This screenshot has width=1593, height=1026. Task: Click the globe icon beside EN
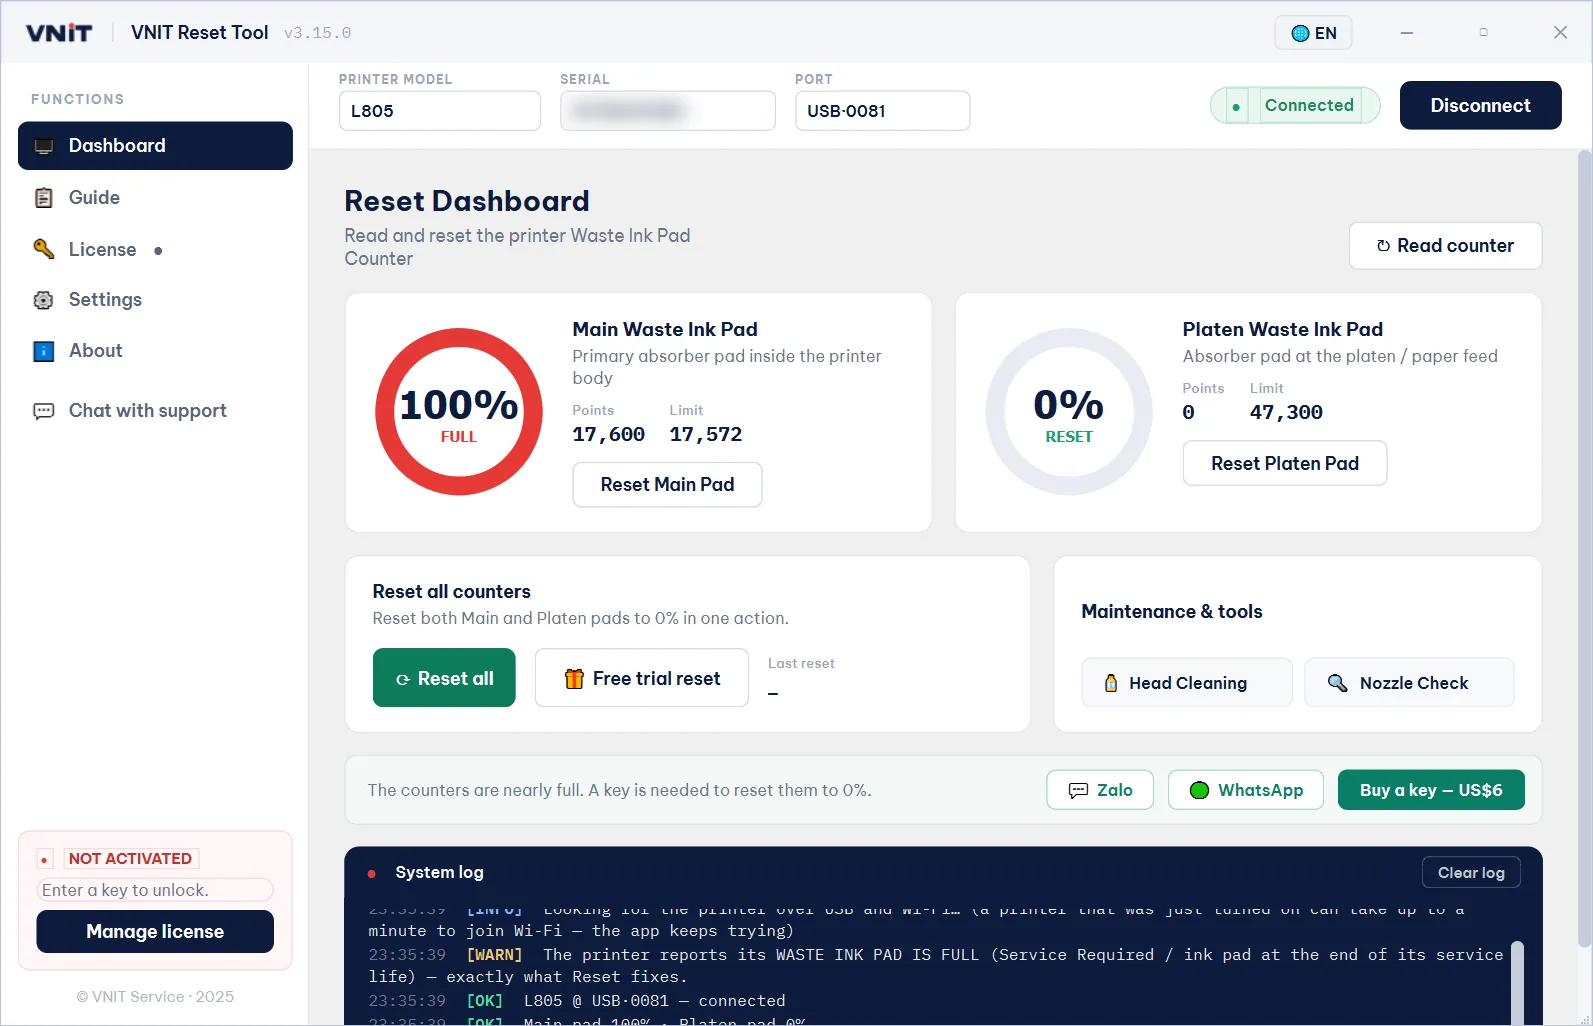pyautogui.click(x=1300, y=33)
